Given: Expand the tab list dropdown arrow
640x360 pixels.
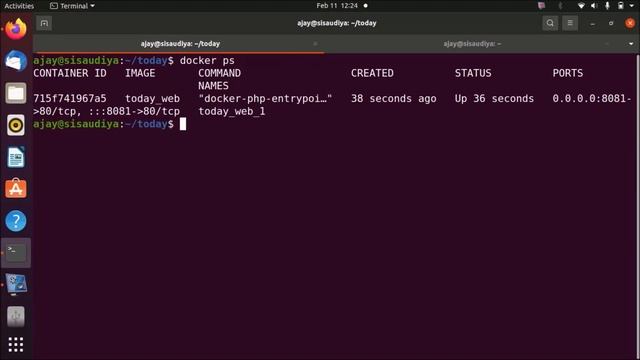Looking at the screenshot, I should click(x=631, y=44).
